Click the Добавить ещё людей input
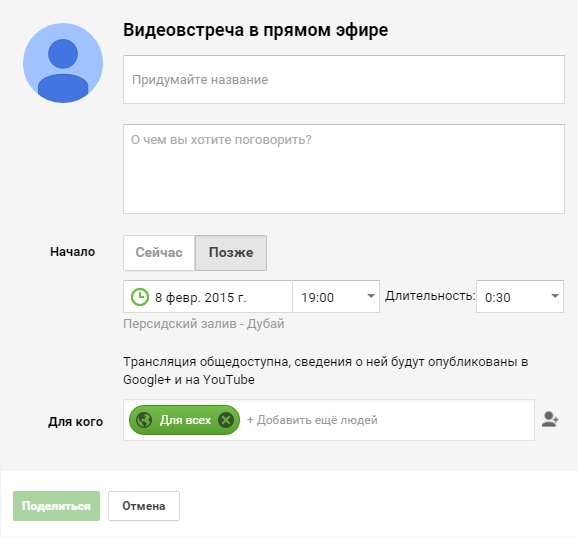This screenshot has width=578, height=538. 387,420
